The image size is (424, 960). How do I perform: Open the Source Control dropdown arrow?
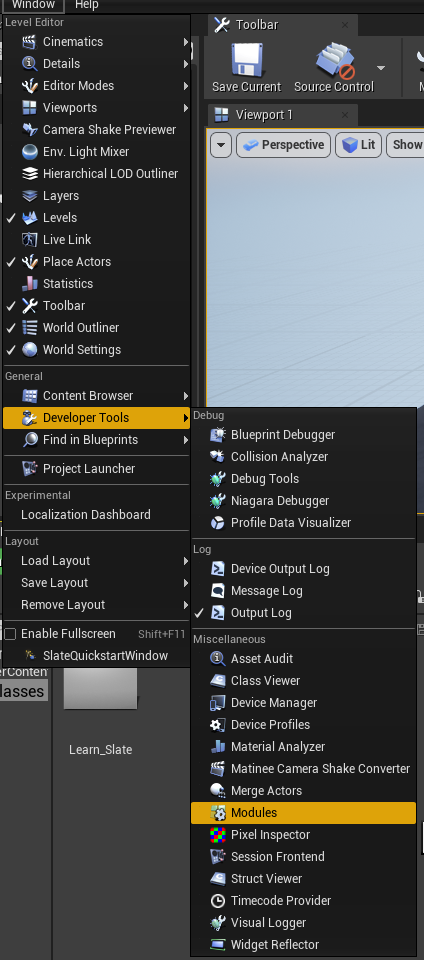(381, 68)
